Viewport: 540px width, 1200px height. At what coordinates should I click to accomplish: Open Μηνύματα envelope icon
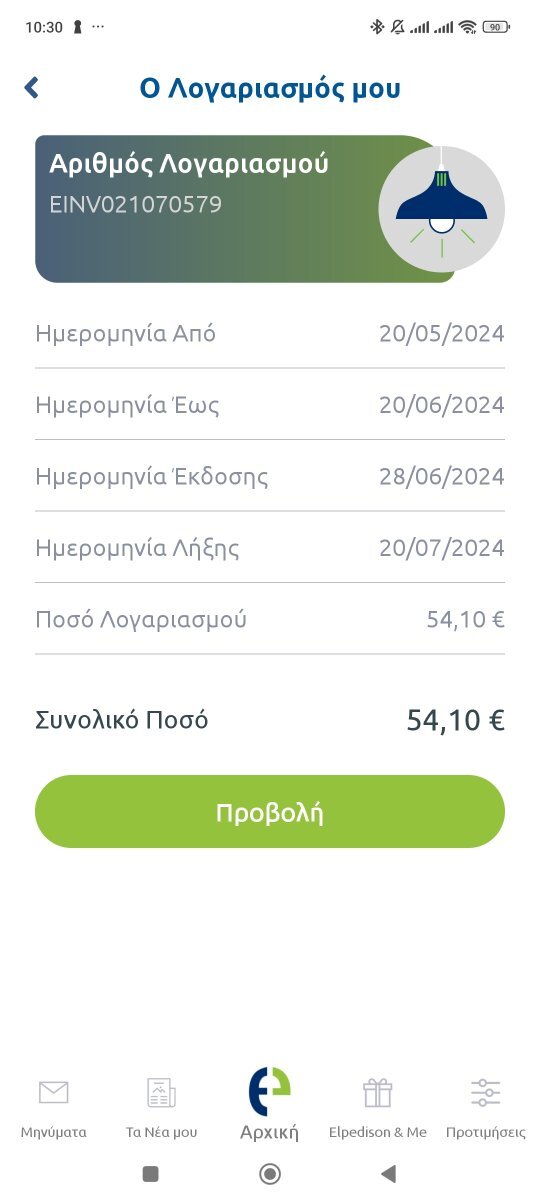(53, 1092)
